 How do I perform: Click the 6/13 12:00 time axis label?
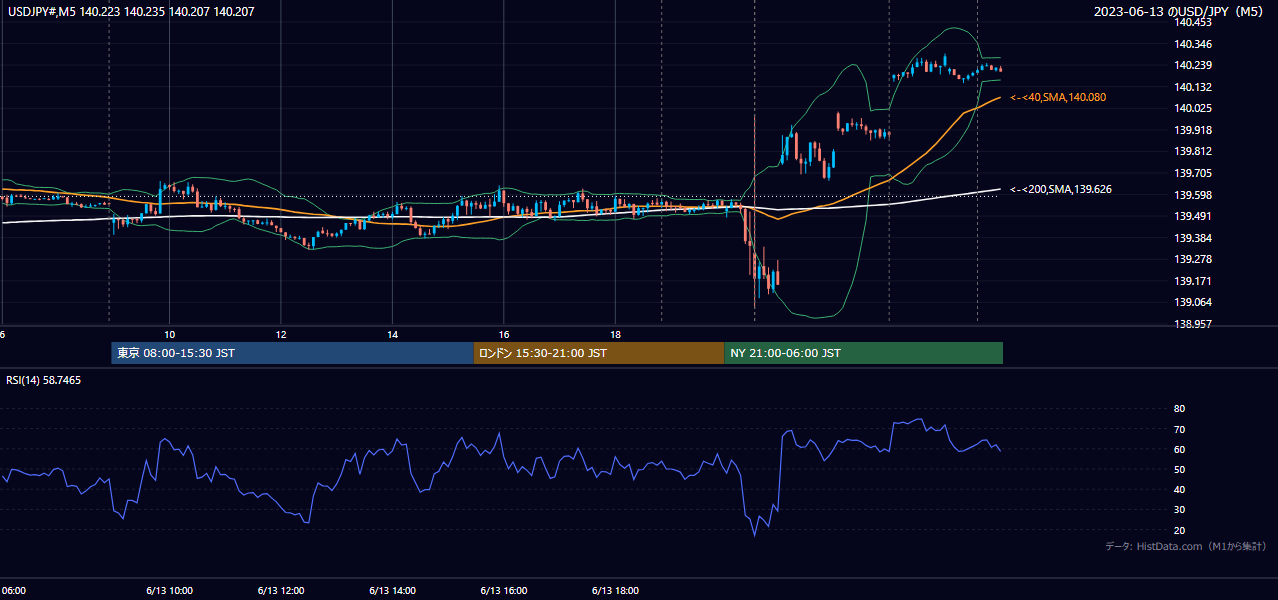coord(281,590)
